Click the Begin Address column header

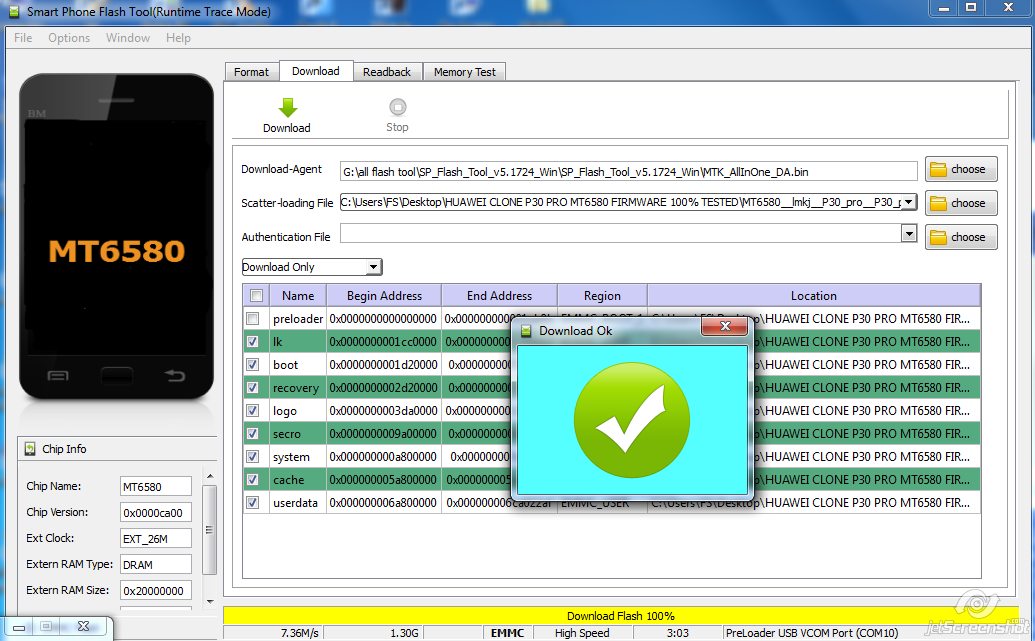384,296
